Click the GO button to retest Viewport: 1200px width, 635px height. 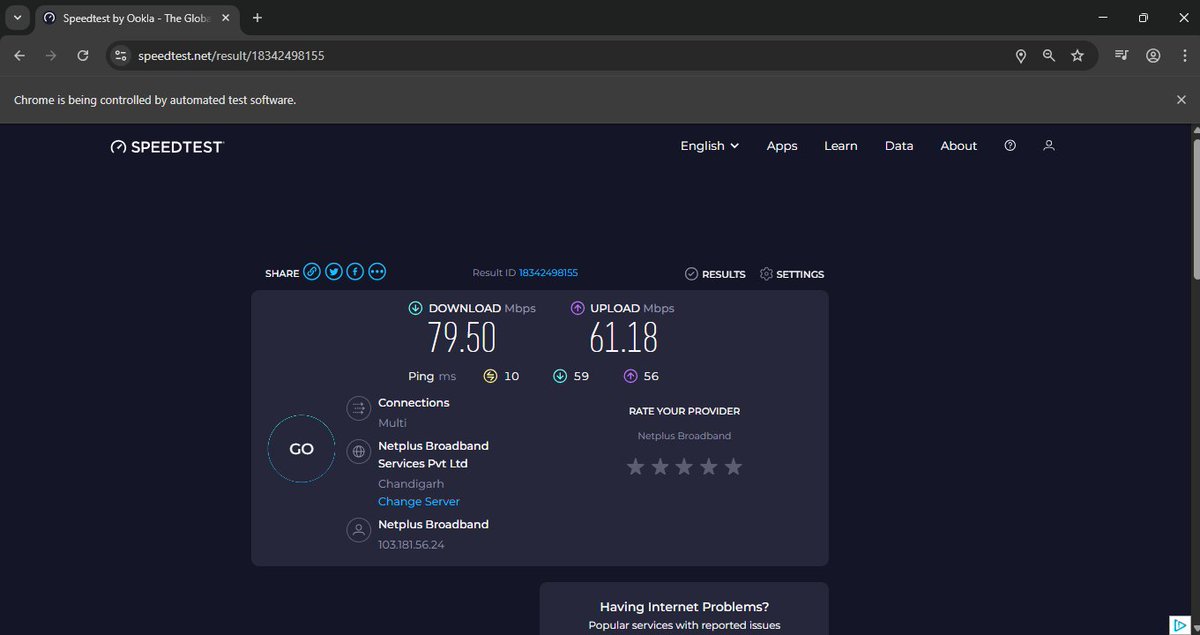point(300,448)
